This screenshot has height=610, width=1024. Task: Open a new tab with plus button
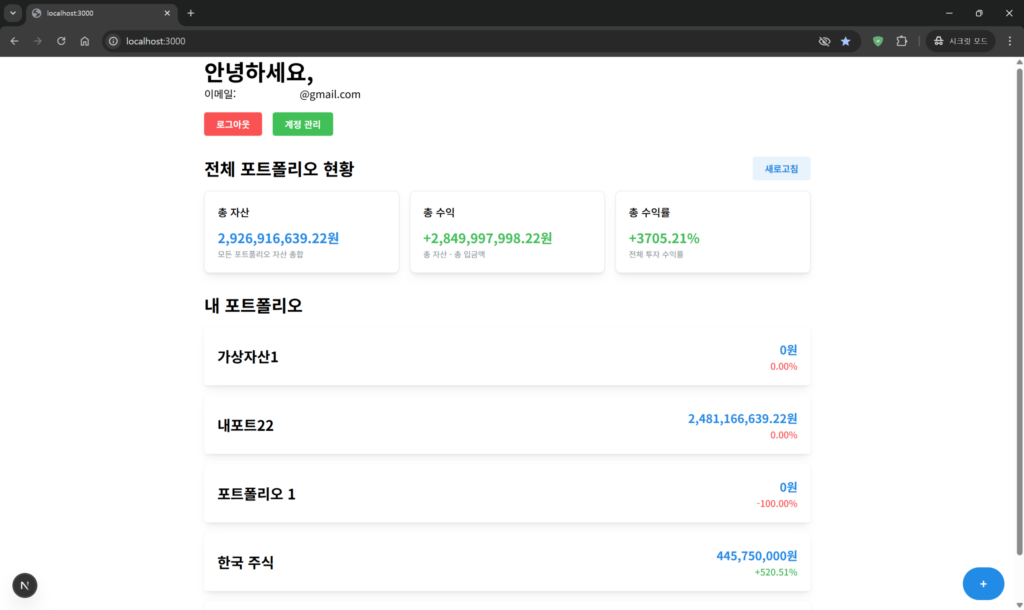[191, 13]
